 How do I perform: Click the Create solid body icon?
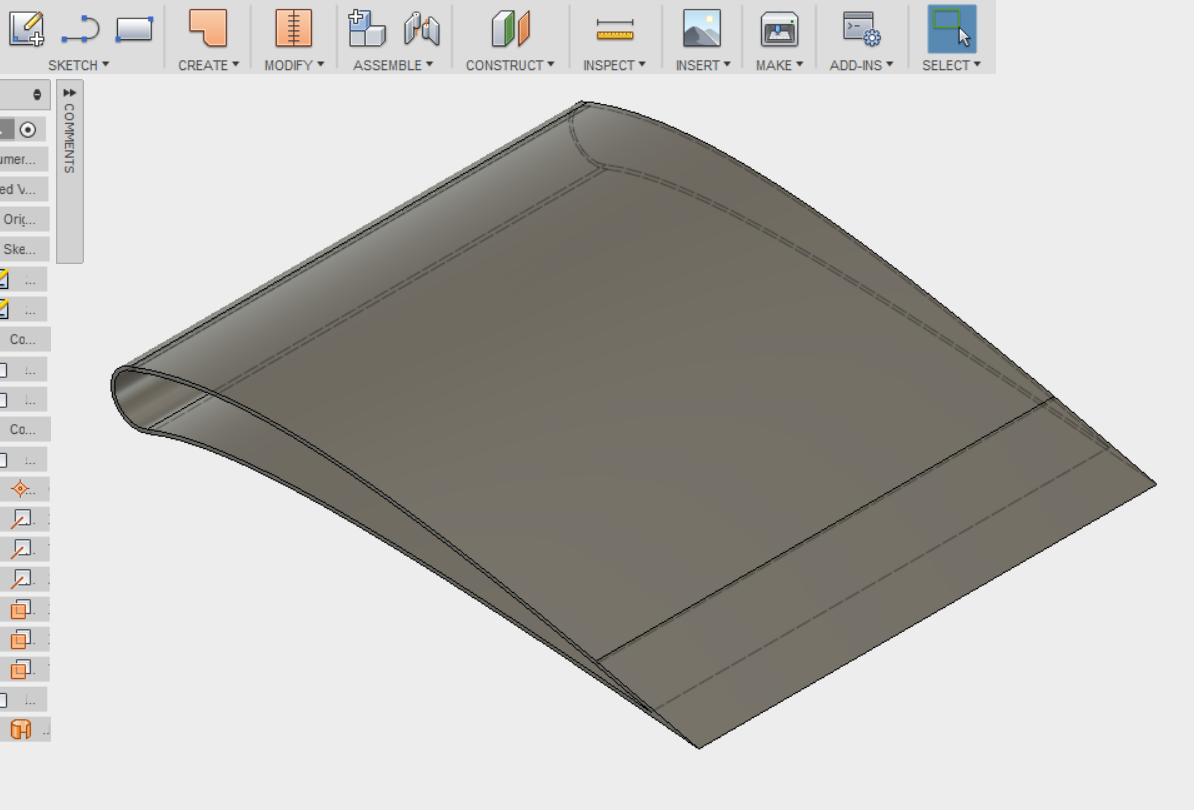pos(208,29)
